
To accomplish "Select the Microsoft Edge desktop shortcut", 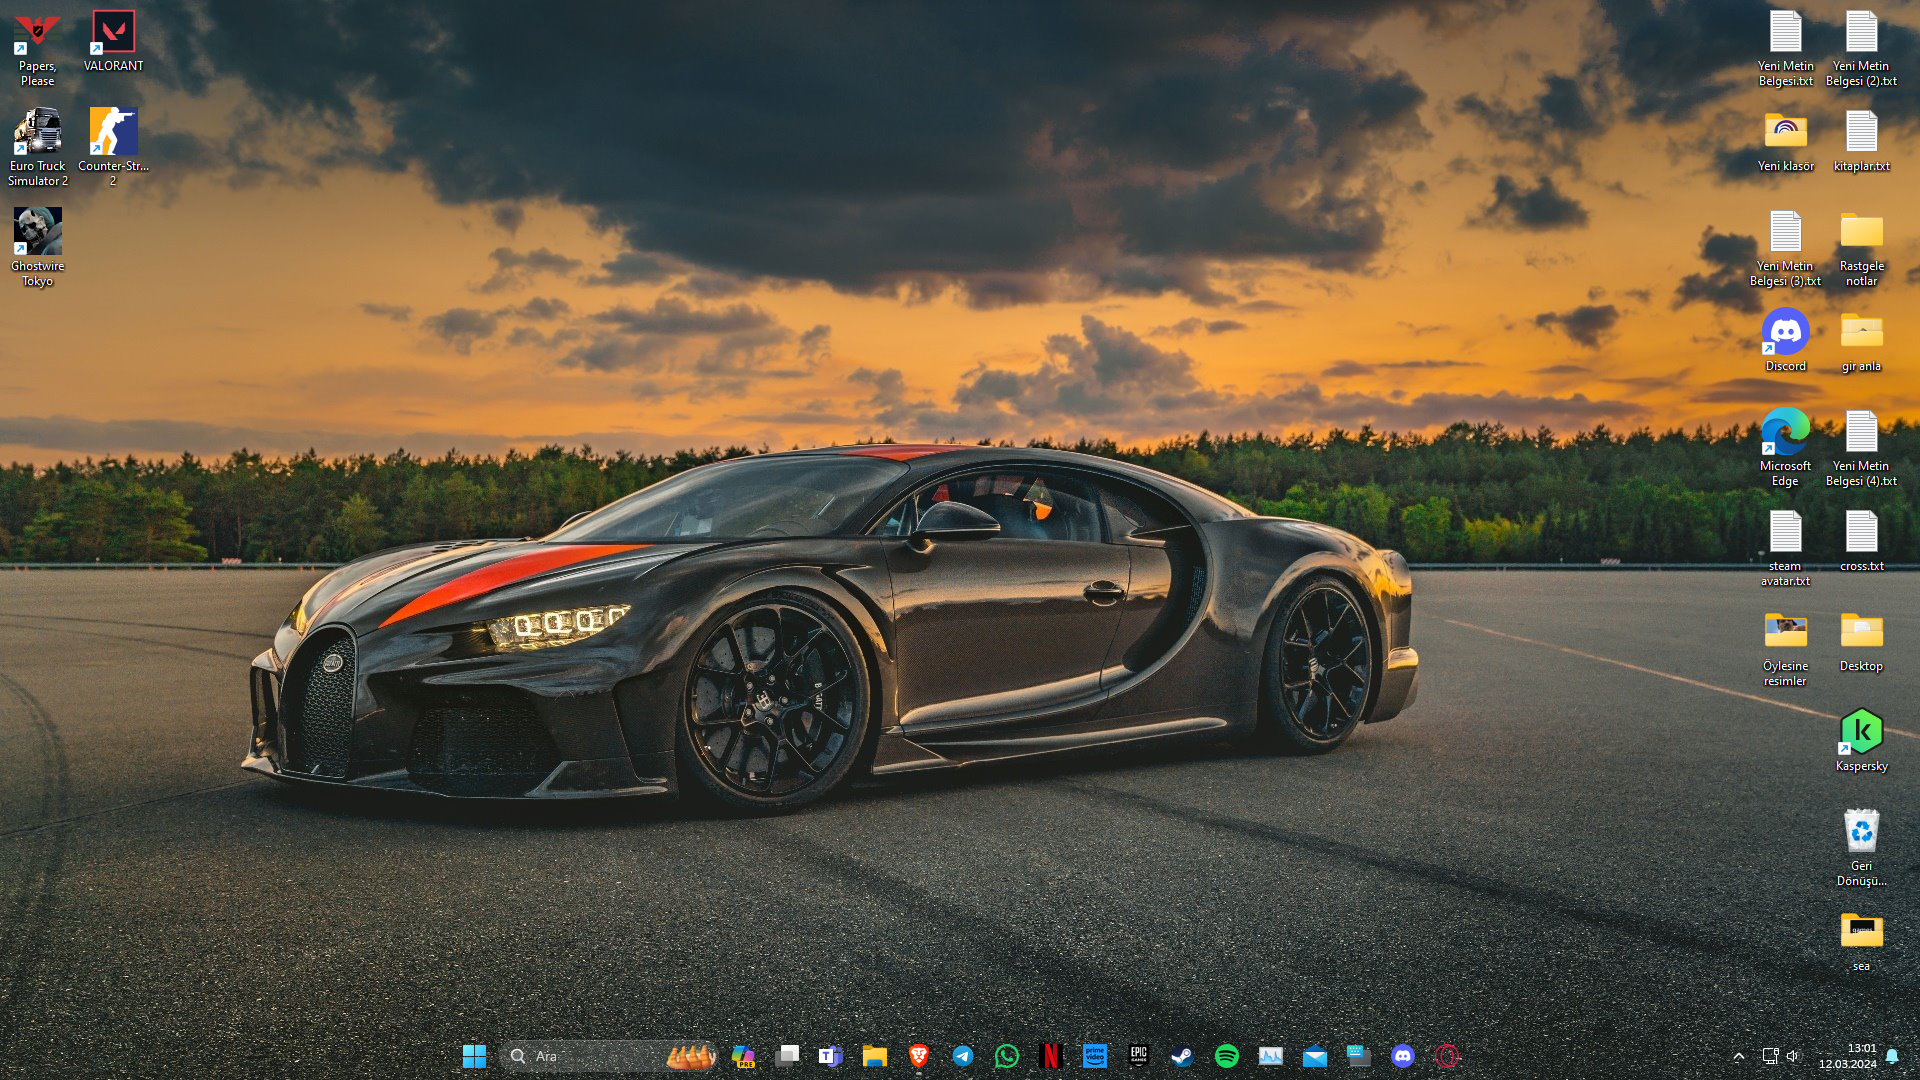I will pos(1785,448).
